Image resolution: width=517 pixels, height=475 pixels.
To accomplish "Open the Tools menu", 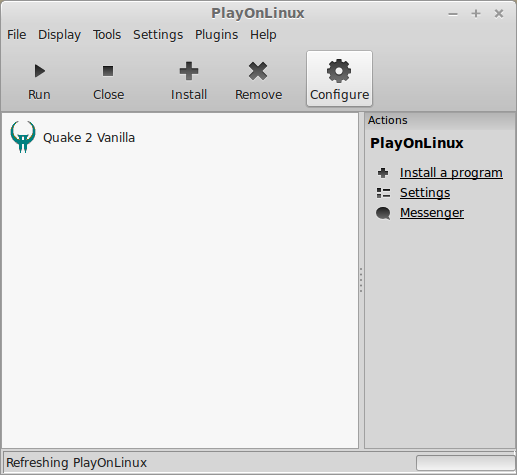I will 107,35.
